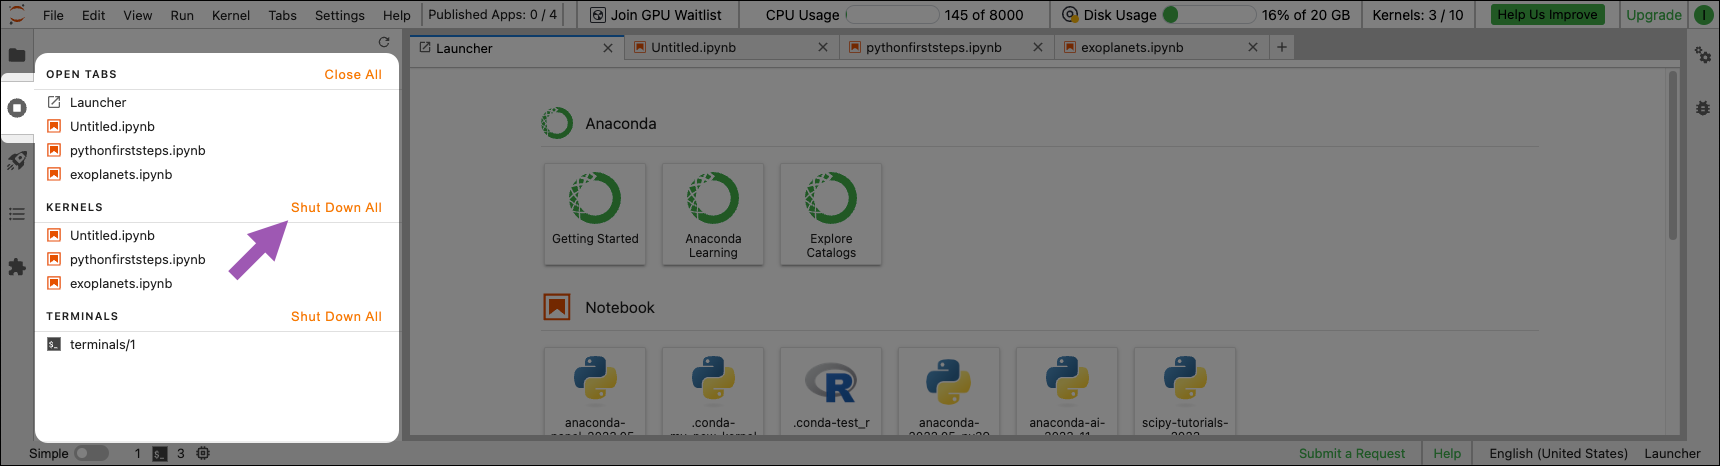The image size is (1720, 466).
Task: Open the File Browser sidebar icon
Action: tap(17, 55)
